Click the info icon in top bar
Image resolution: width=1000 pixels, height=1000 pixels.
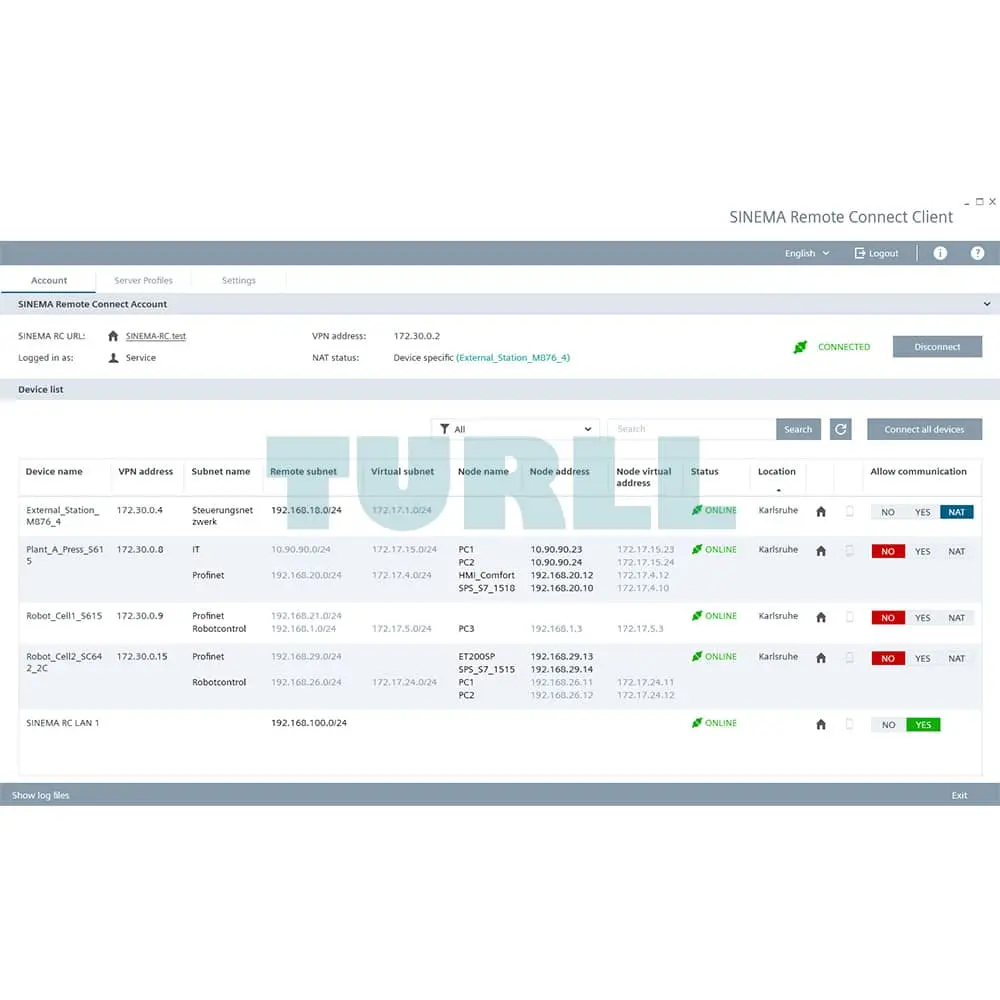[939, 253]
